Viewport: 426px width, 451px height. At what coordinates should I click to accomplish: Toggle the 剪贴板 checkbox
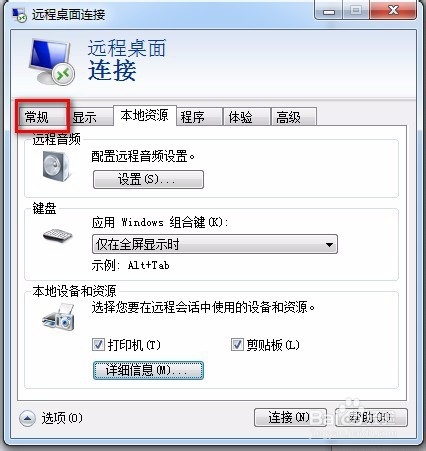(237, 345)
